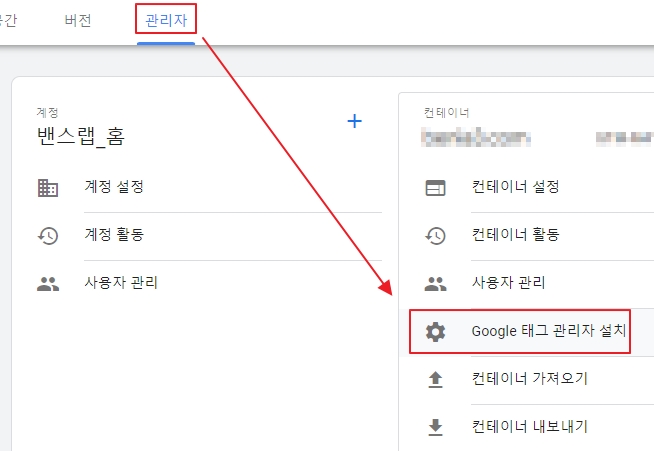Click the blurred container name under 컨테이너
This screenshot has width=654, height=451.
coord(476,138)
